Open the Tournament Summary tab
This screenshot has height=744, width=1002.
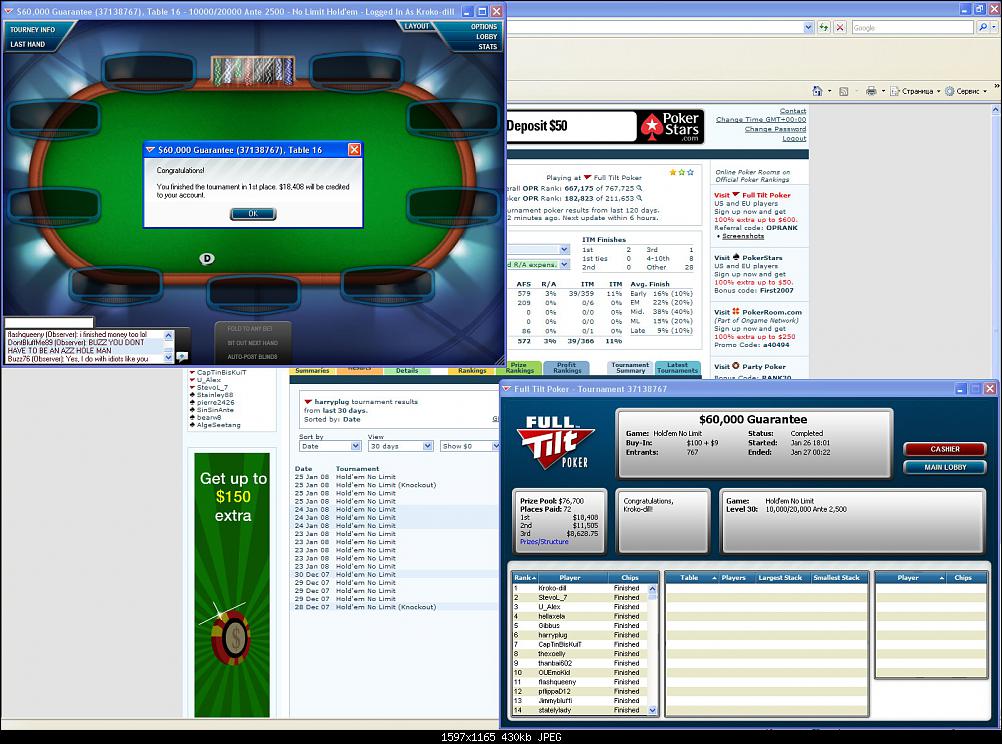(631, 368)
